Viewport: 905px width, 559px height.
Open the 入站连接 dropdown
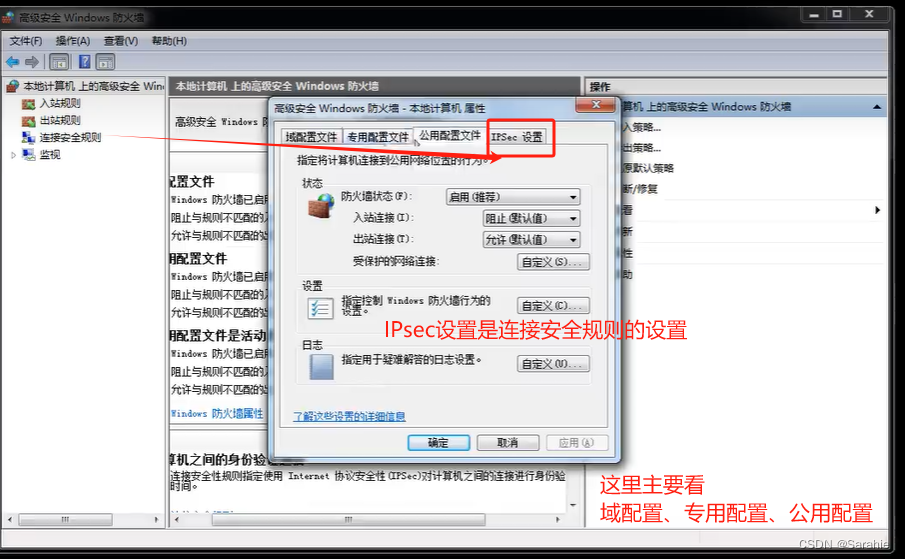(x=531, y=219)
